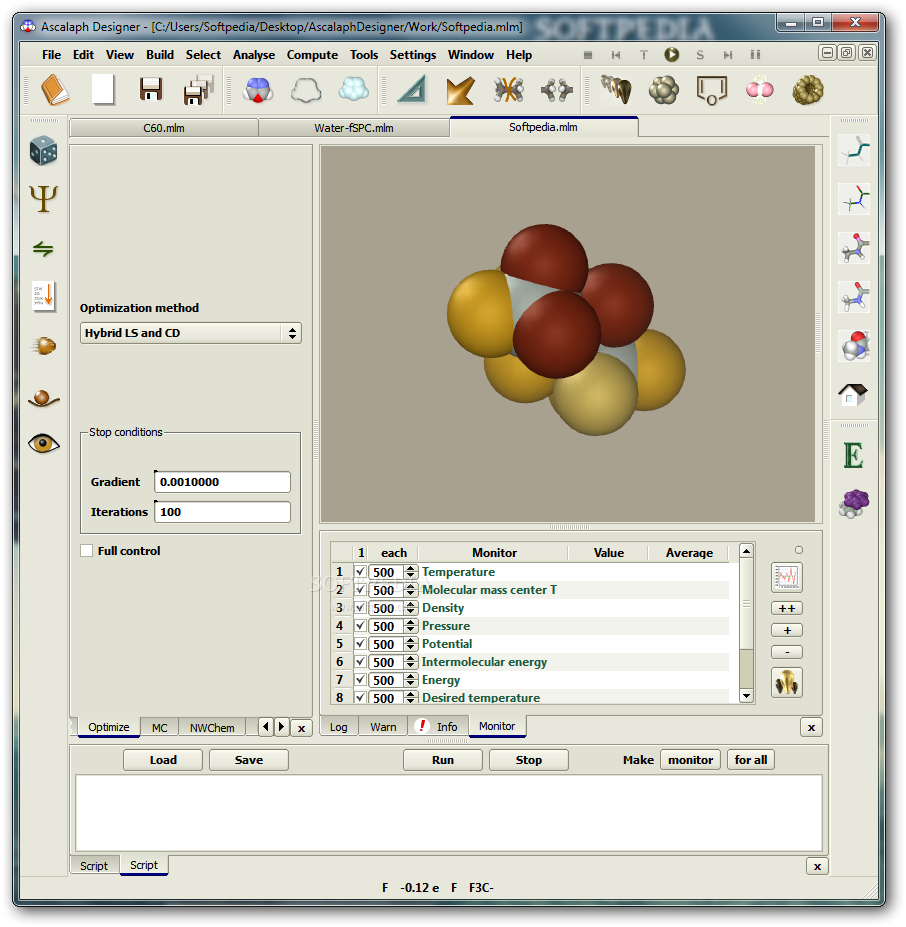Switch to the Log tab
Viewport: 906px width, 927px height.
(339, 727)
